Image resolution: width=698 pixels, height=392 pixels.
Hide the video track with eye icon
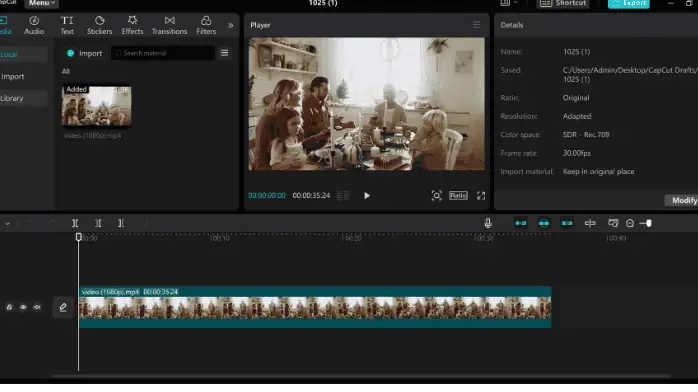(23, 307)
